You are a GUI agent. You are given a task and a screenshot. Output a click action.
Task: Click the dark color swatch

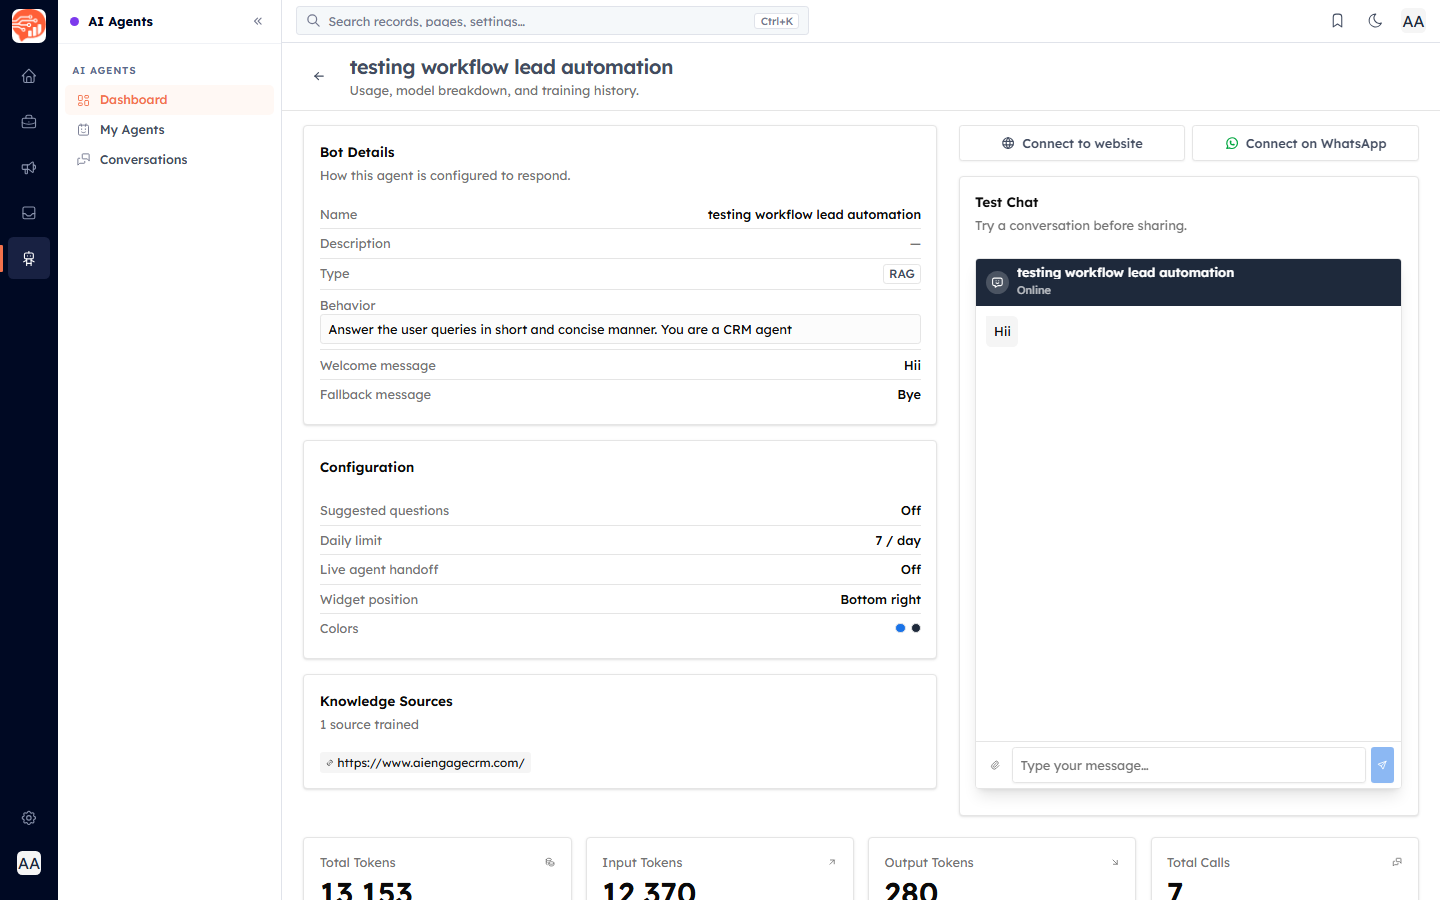coord(916,628)
